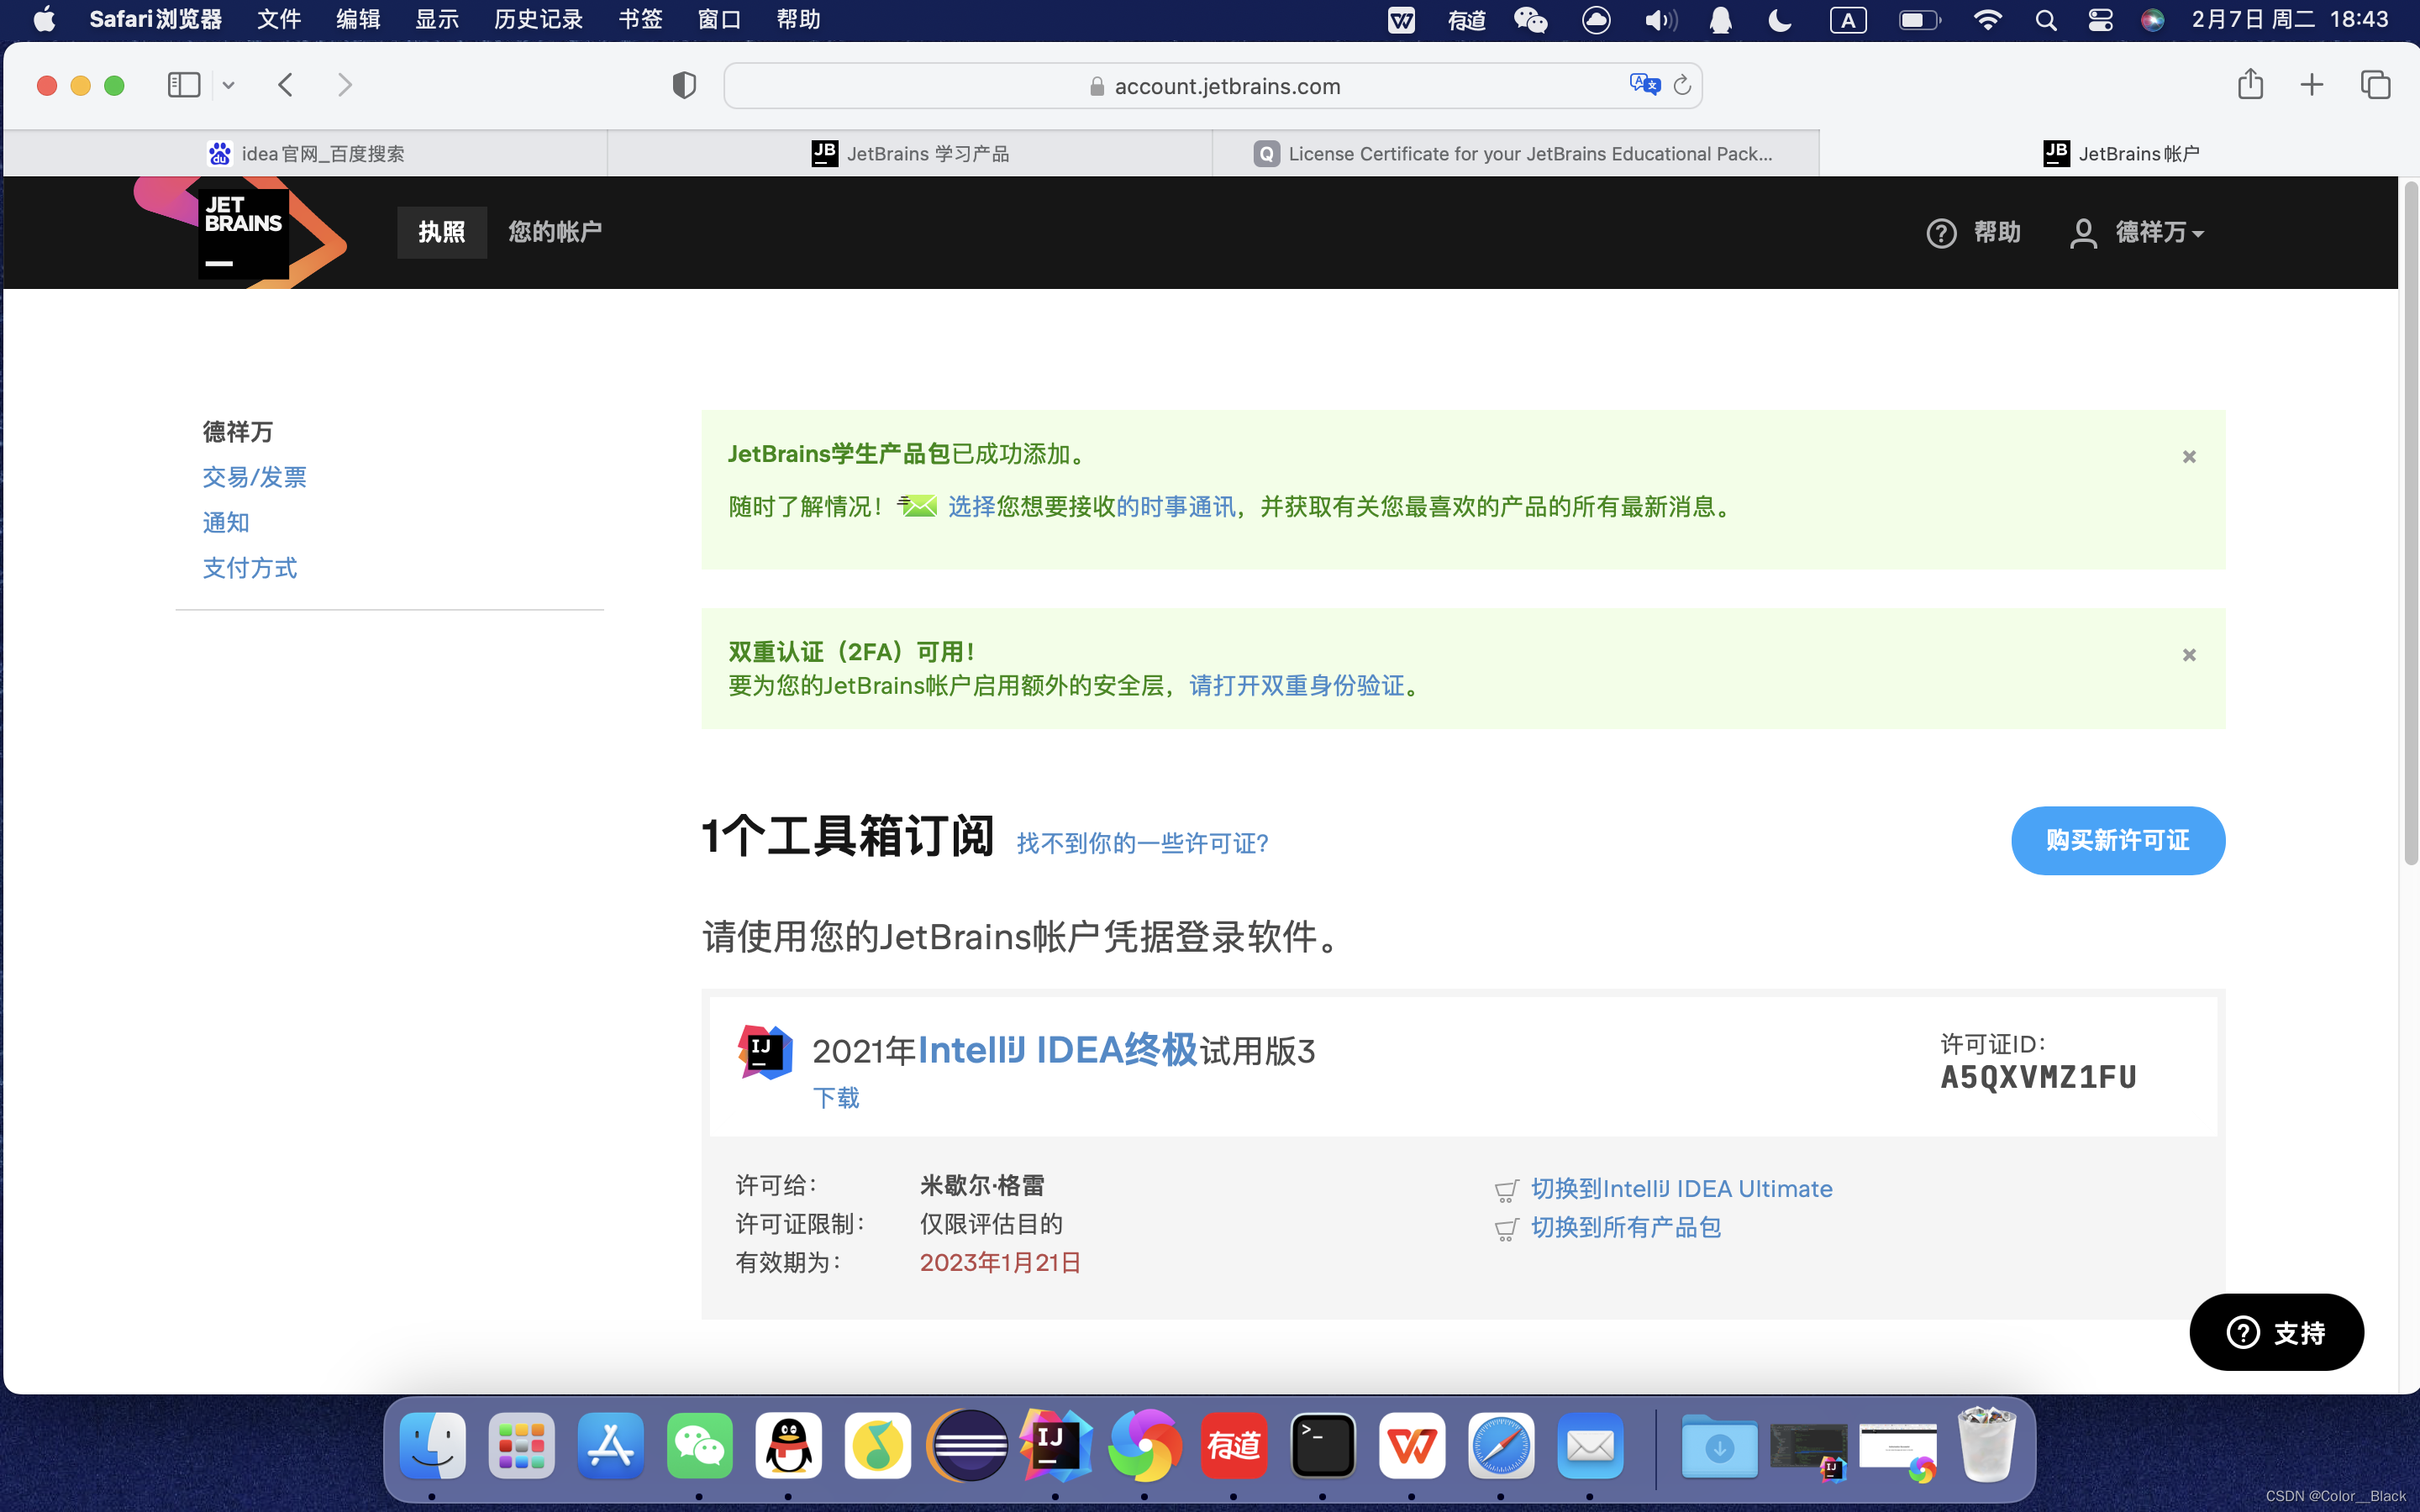The width and height of the screenshot is (2420, 1512).
Task: Click Spotlight search icon in menu bar
Action: click(2046, 19)
